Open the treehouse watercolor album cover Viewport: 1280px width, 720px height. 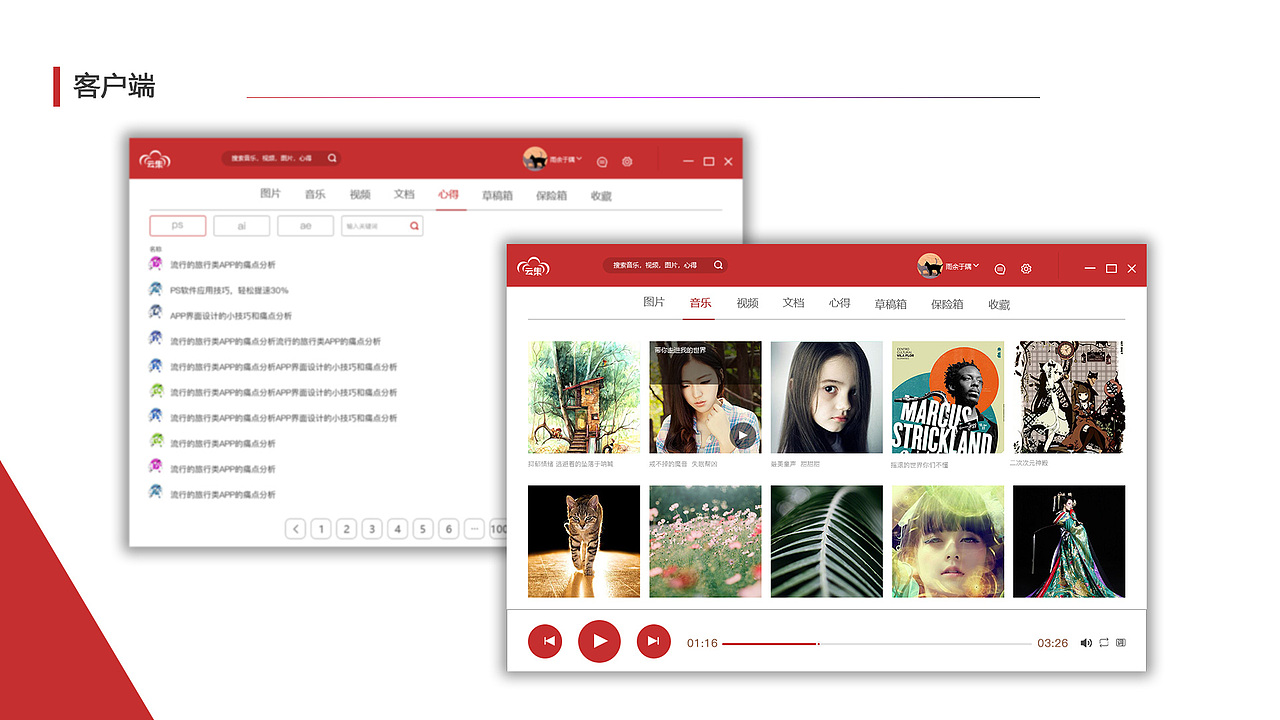tap(584, 397)
